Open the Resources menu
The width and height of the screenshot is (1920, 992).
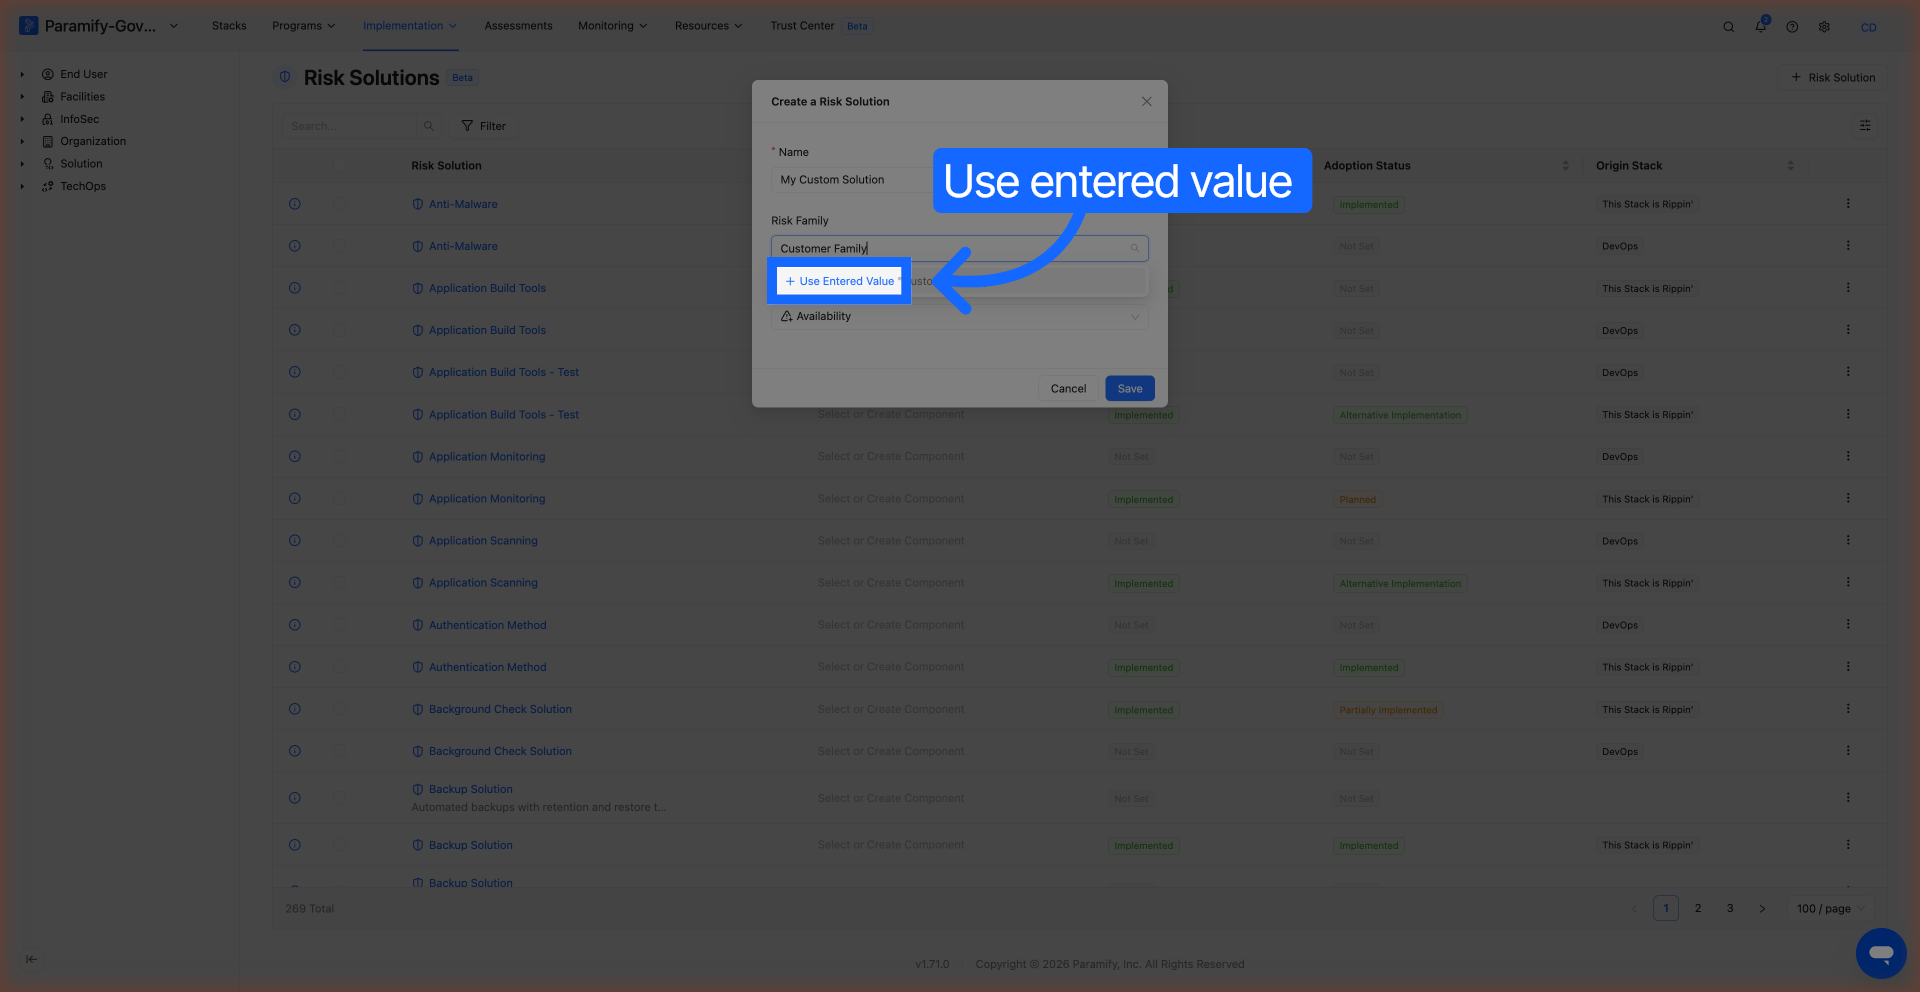(708, 26)
